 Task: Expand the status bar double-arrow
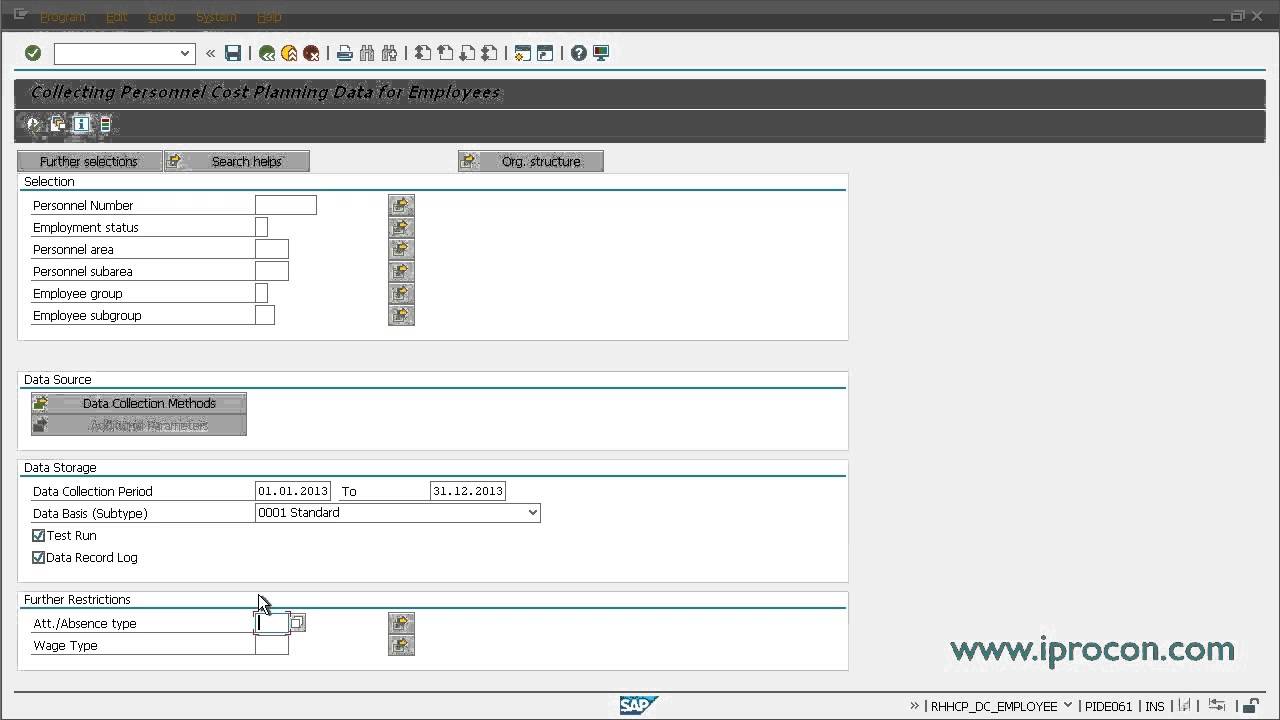coord(914,705)
